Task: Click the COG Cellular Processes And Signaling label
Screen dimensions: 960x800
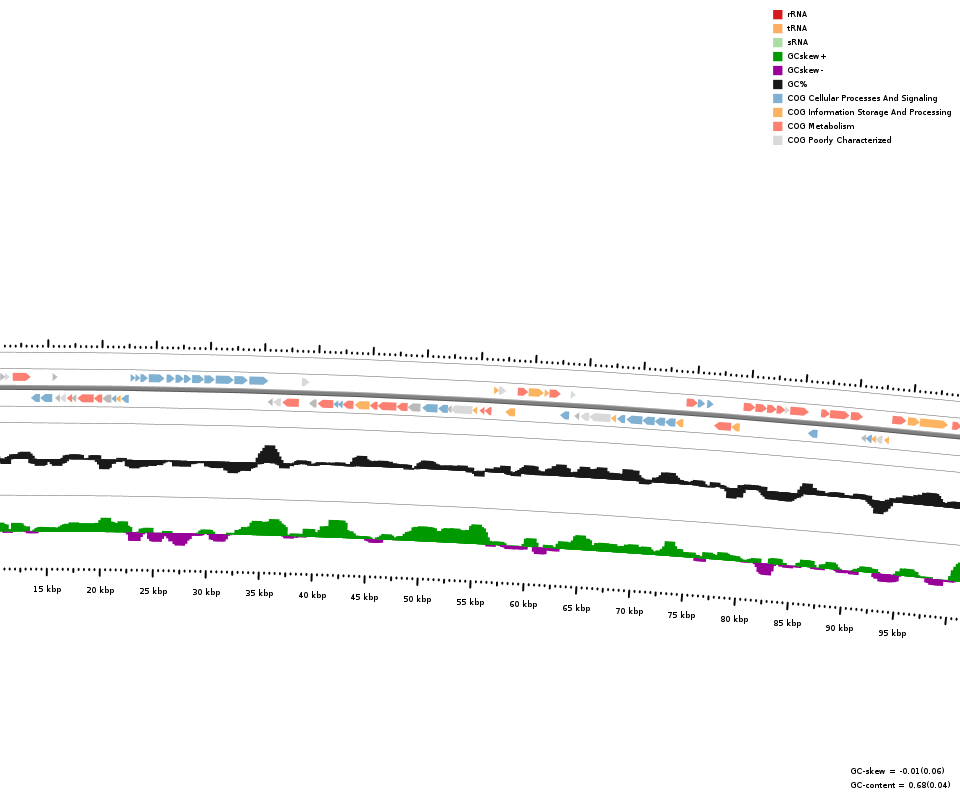Action: click(862, 98)
